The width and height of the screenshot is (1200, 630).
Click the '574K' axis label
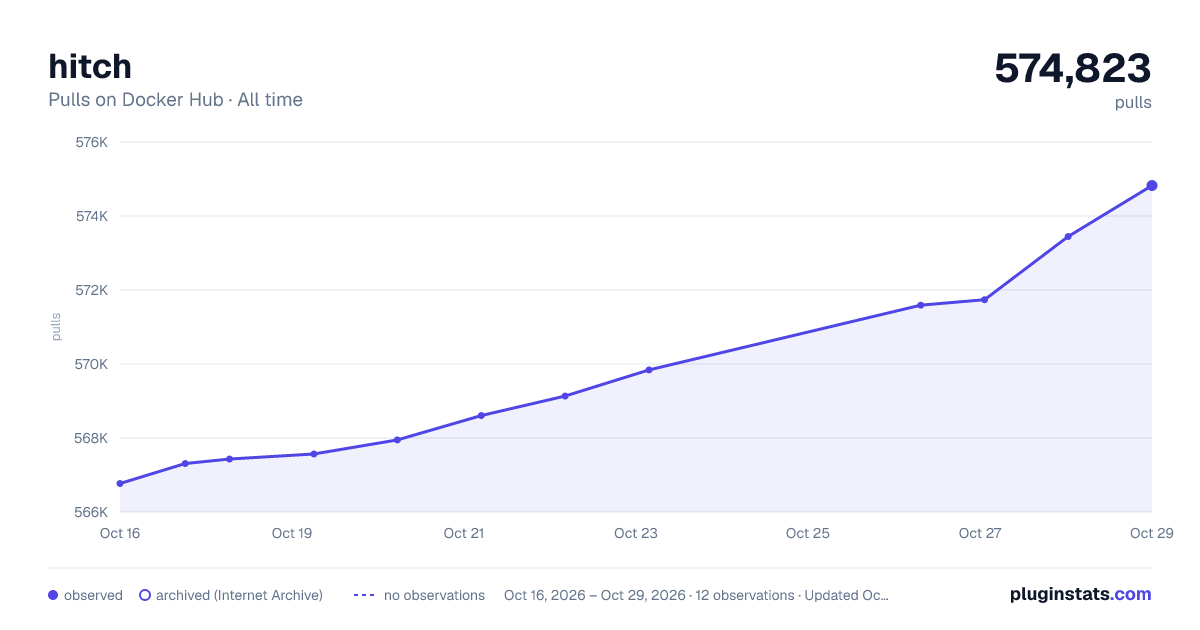click(92, 216)
